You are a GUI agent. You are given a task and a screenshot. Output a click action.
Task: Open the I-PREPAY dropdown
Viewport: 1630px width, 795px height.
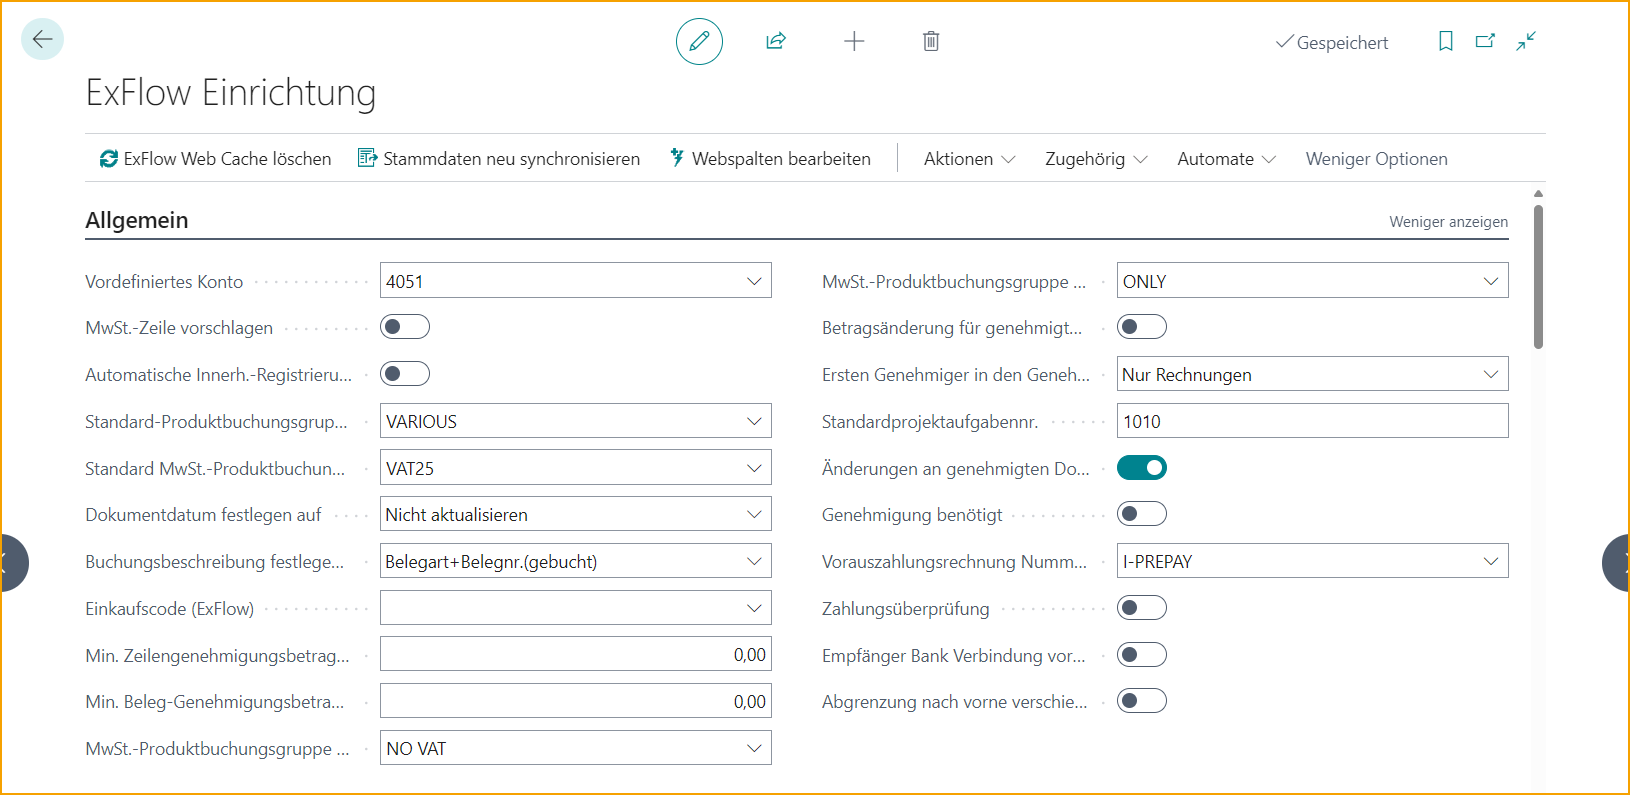click(x=1491, y=561)
